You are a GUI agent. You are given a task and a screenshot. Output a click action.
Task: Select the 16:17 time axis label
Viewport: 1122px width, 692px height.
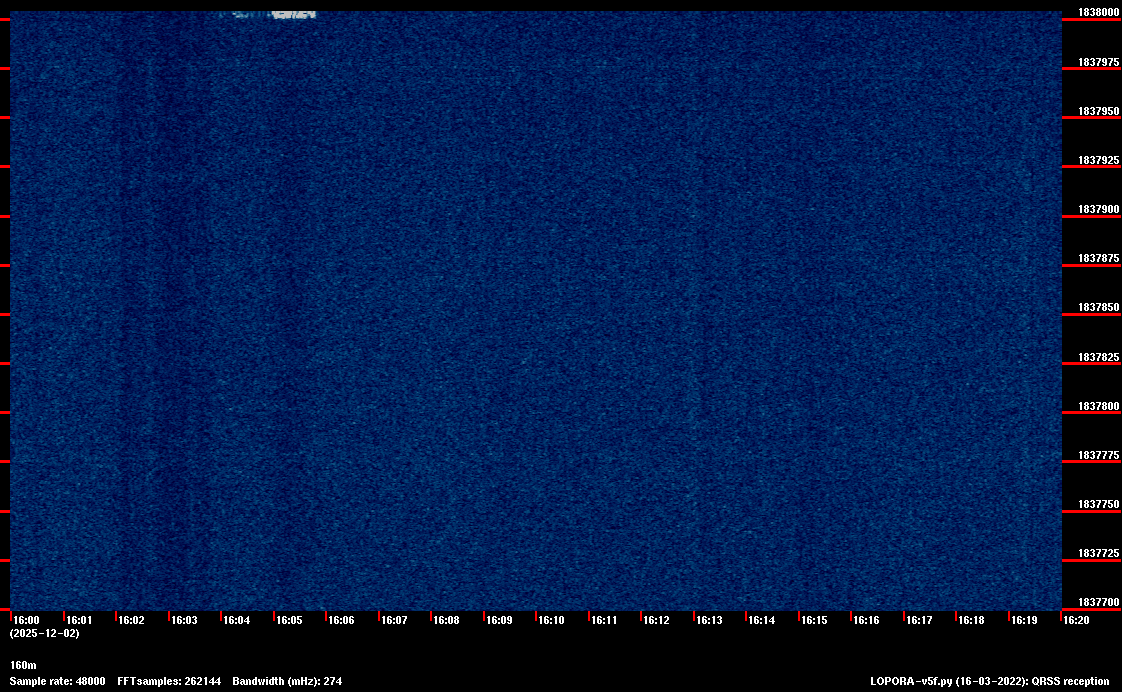(919, 620)
